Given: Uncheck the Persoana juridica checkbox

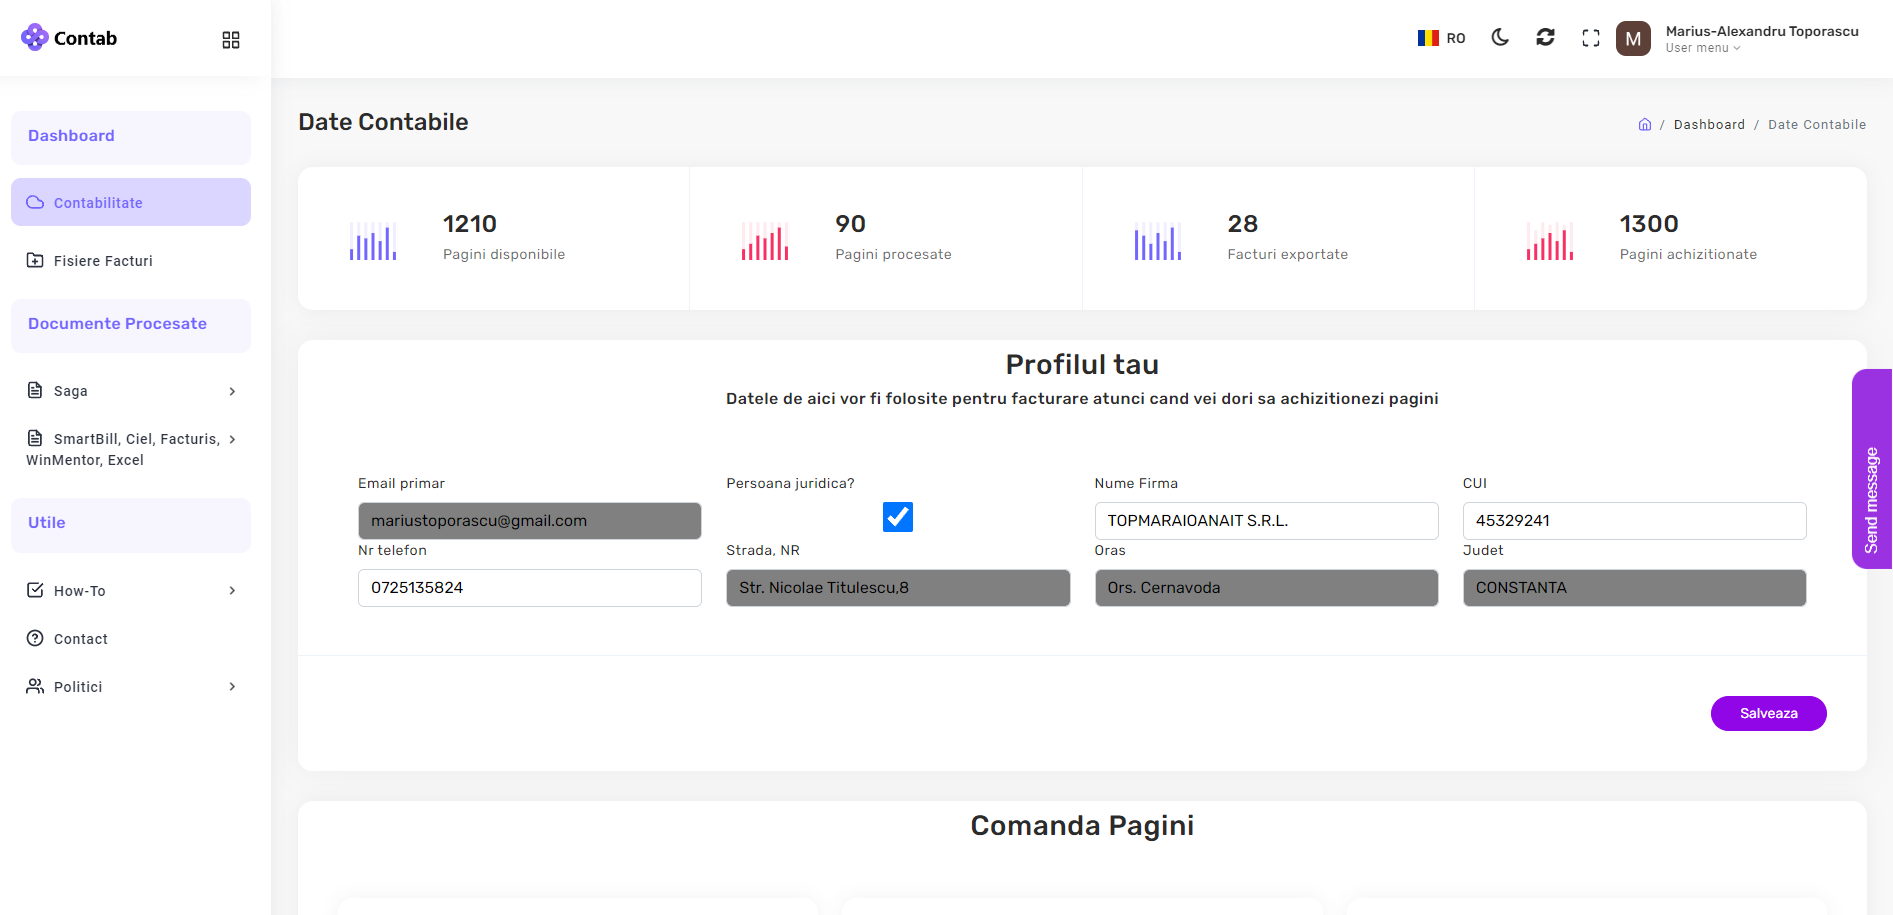Looking at the screenshot, I should pyautogui.click(x=898, y=517).
